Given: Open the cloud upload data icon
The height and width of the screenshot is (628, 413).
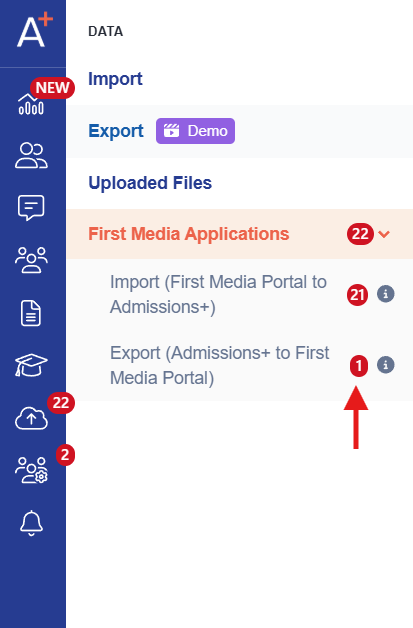Looking at the screenshot, I should [31, 418].
